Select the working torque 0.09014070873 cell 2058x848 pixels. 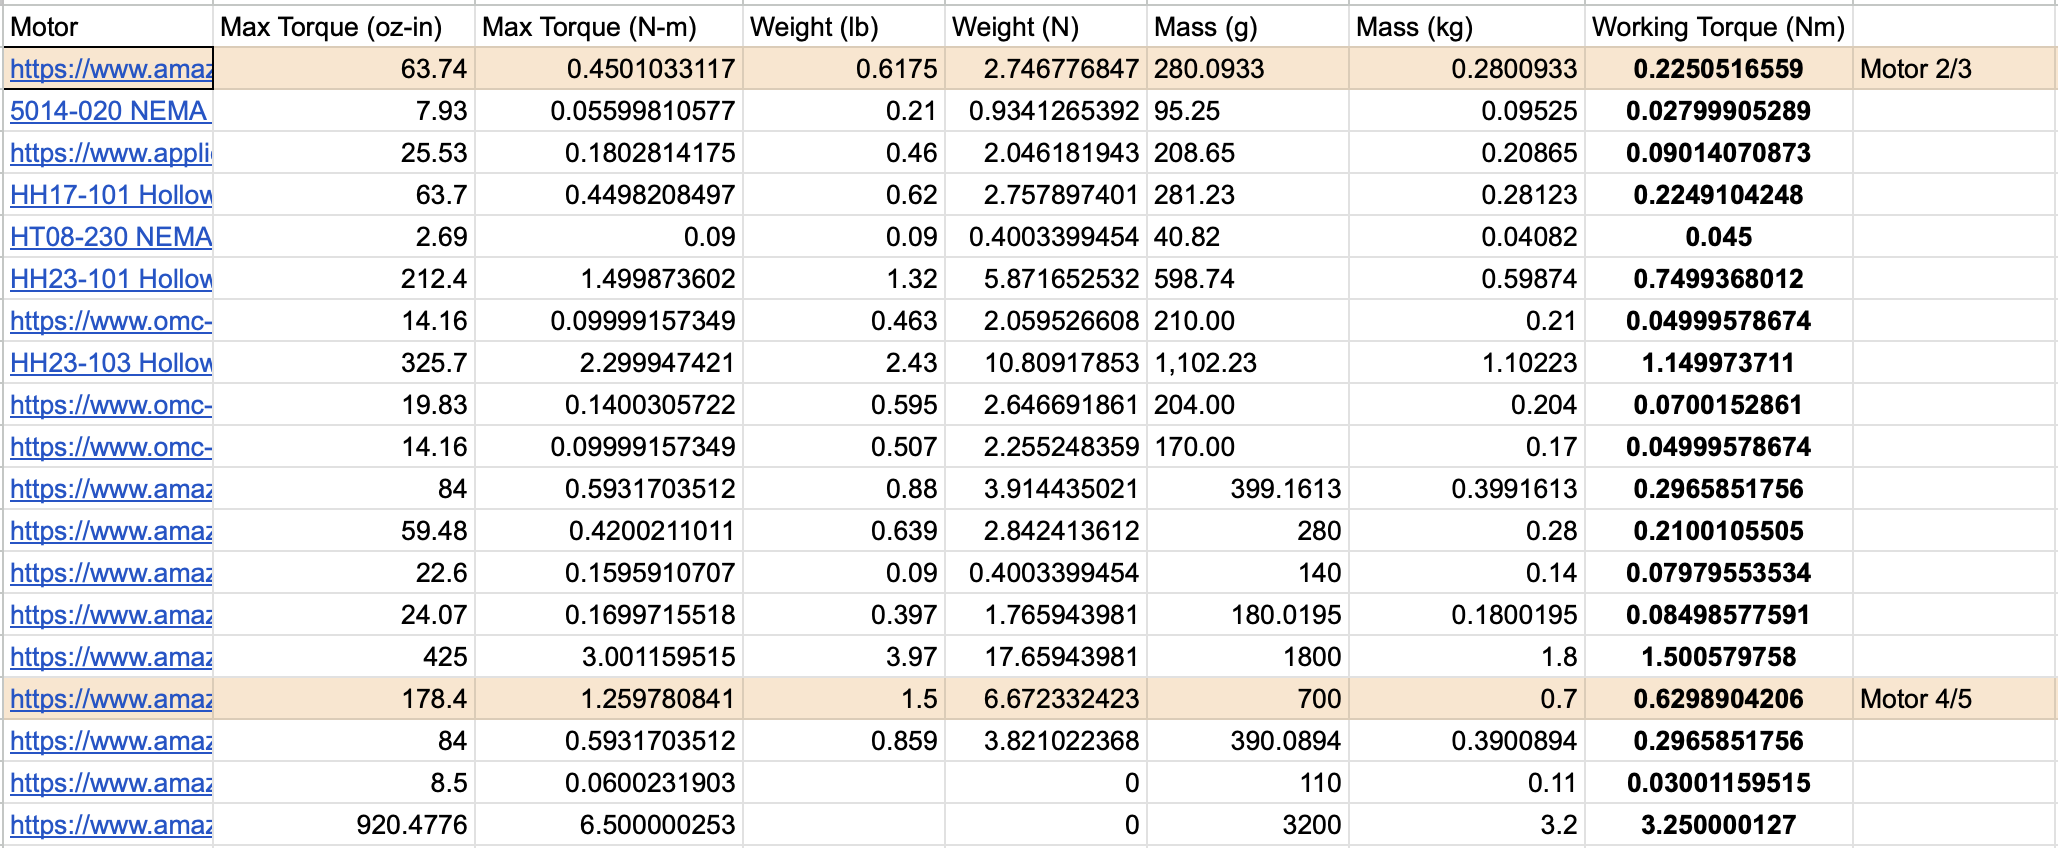pyautogui.click(x=1719, y=153)
